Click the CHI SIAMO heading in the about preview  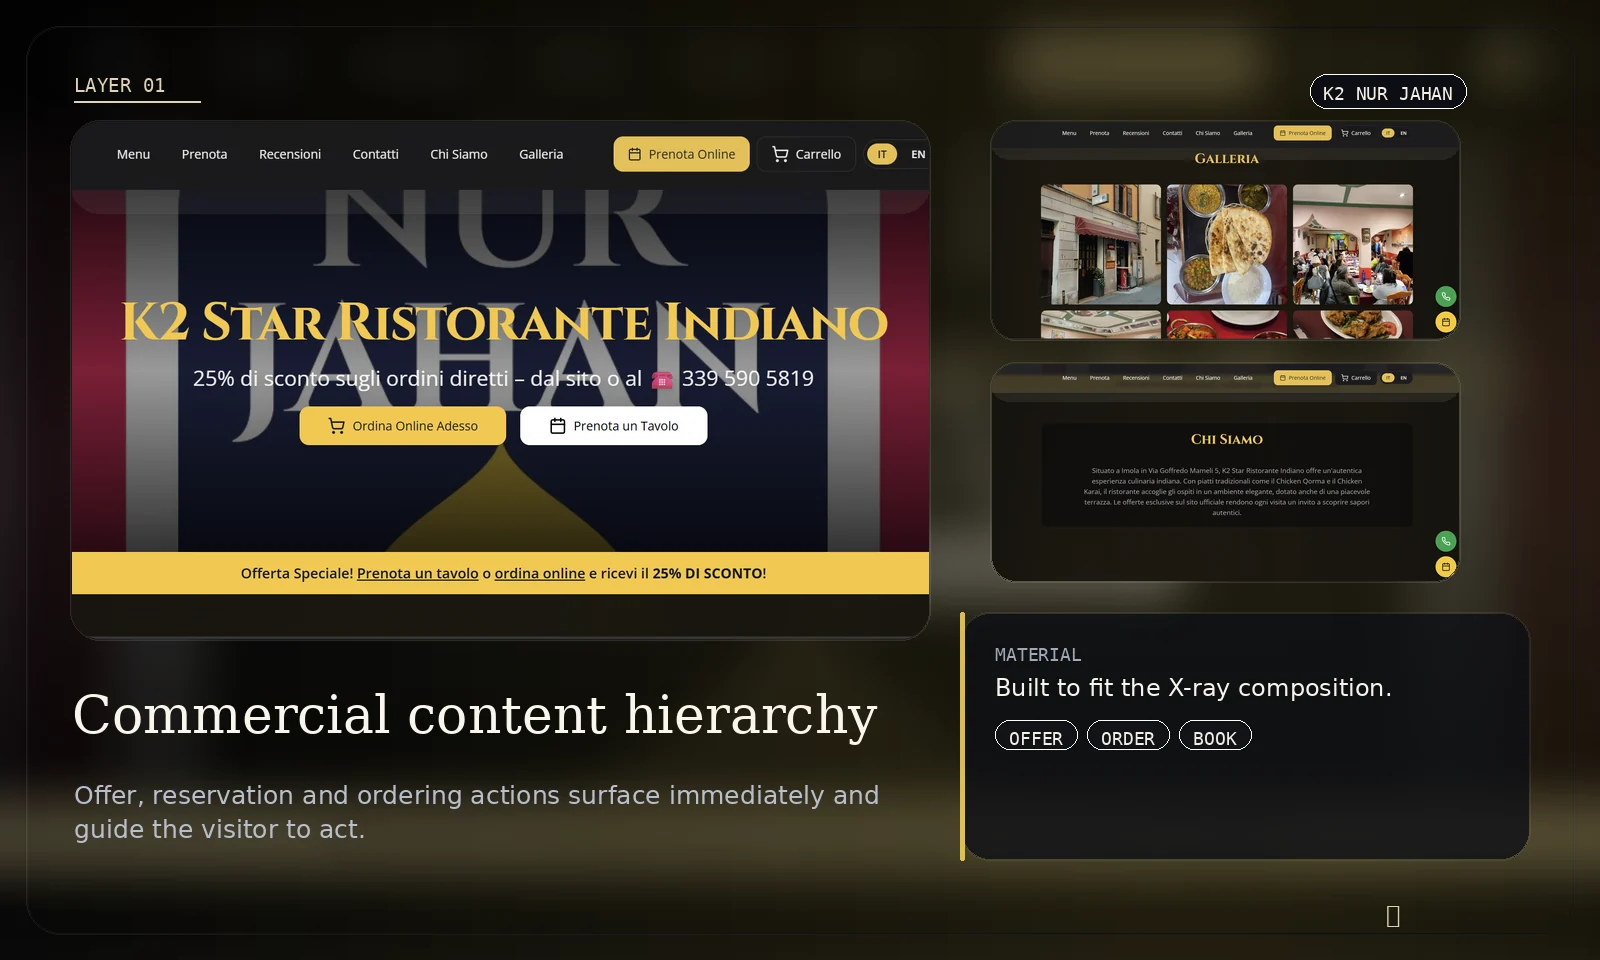tap(1227, 439)
